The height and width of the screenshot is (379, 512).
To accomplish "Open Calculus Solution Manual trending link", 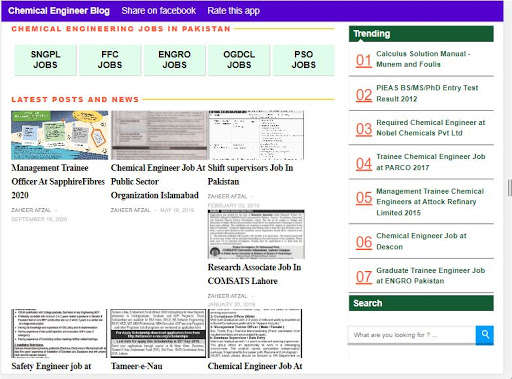I will coord(423,59).
